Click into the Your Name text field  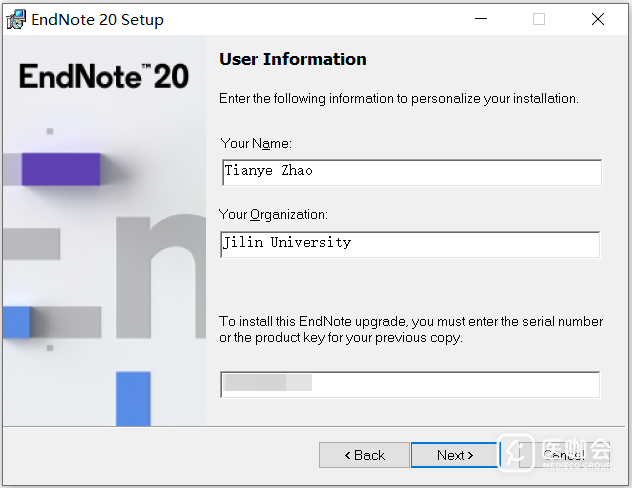point(411,172)
